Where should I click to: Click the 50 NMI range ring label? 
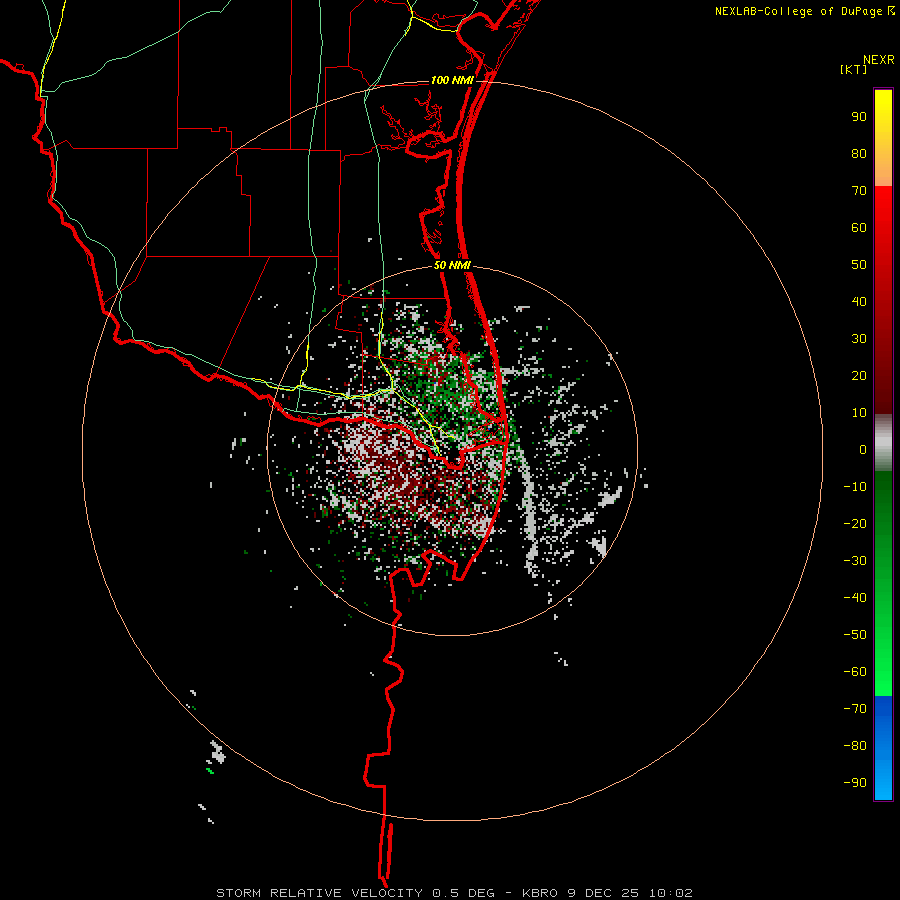pos(452,265)
